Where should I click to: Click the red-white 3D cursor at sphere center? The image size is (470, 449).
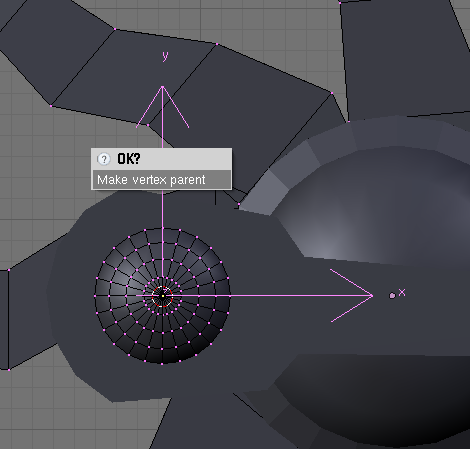point(162,296)
